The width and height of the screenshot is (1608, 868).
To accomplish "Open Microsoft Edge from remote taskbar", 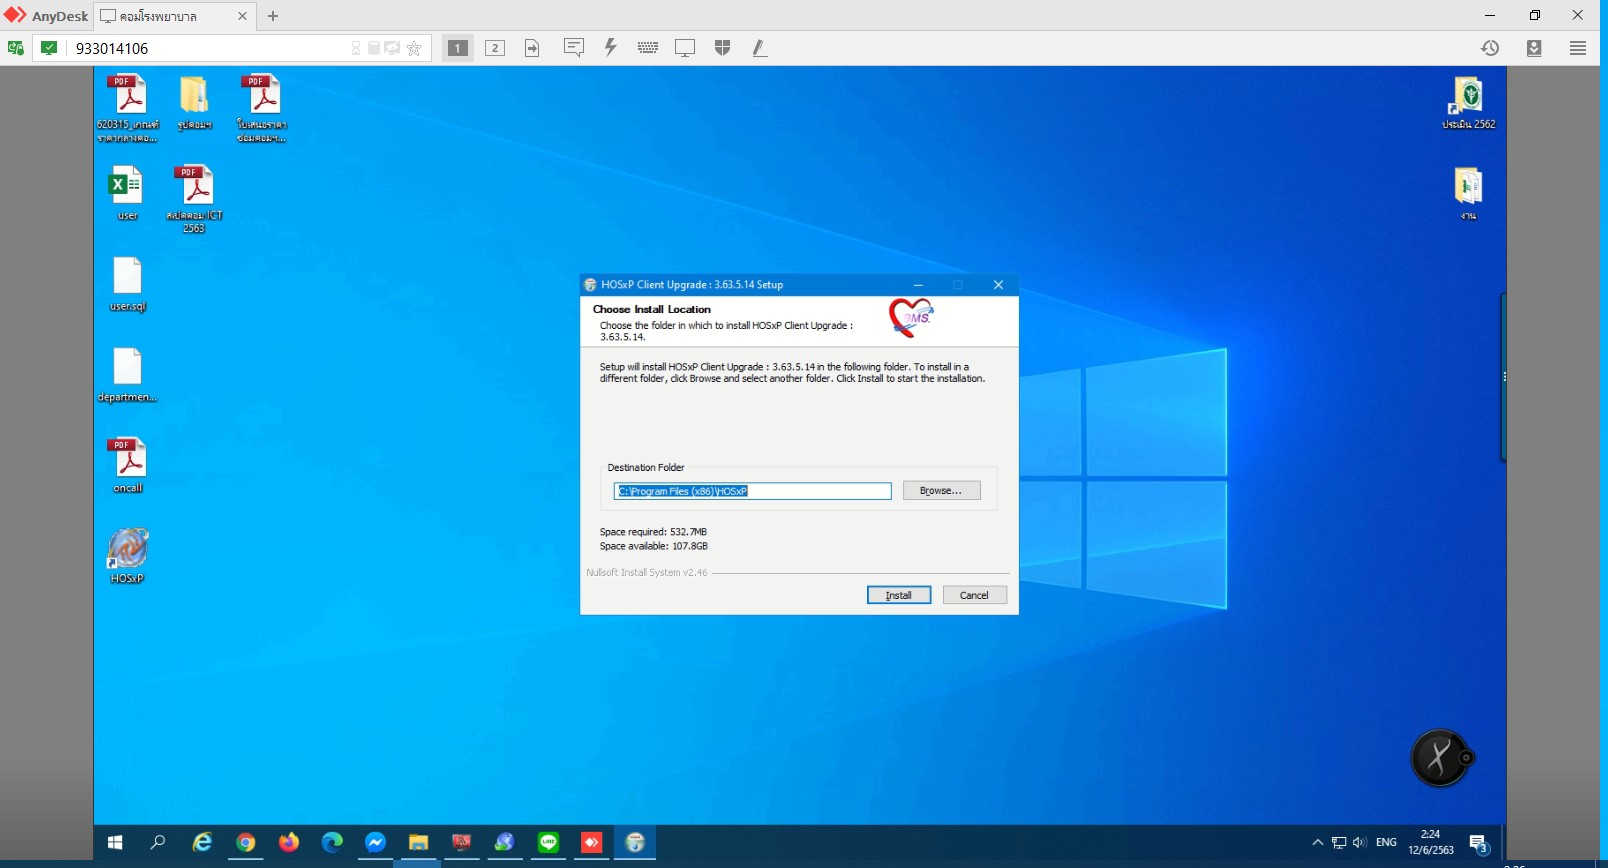I will [x=332, y=843].
